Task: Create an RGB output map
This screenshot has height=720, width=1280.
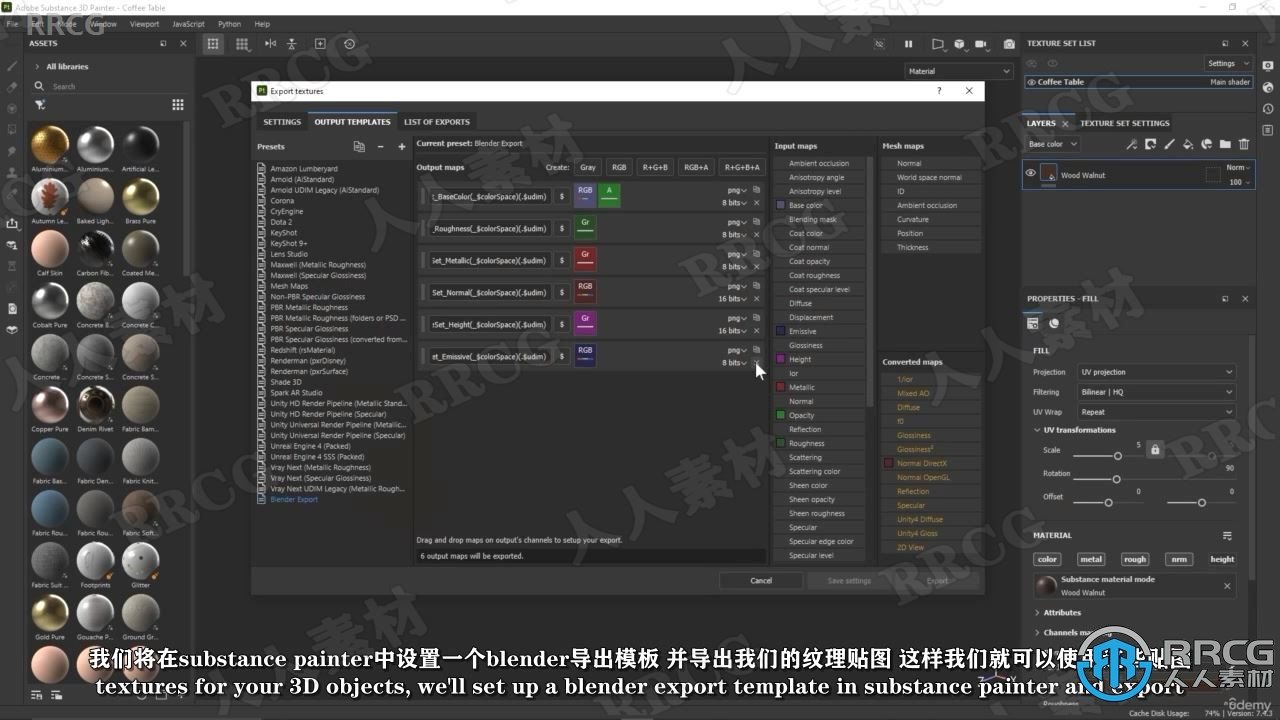Action: click(x=619, y=167)
